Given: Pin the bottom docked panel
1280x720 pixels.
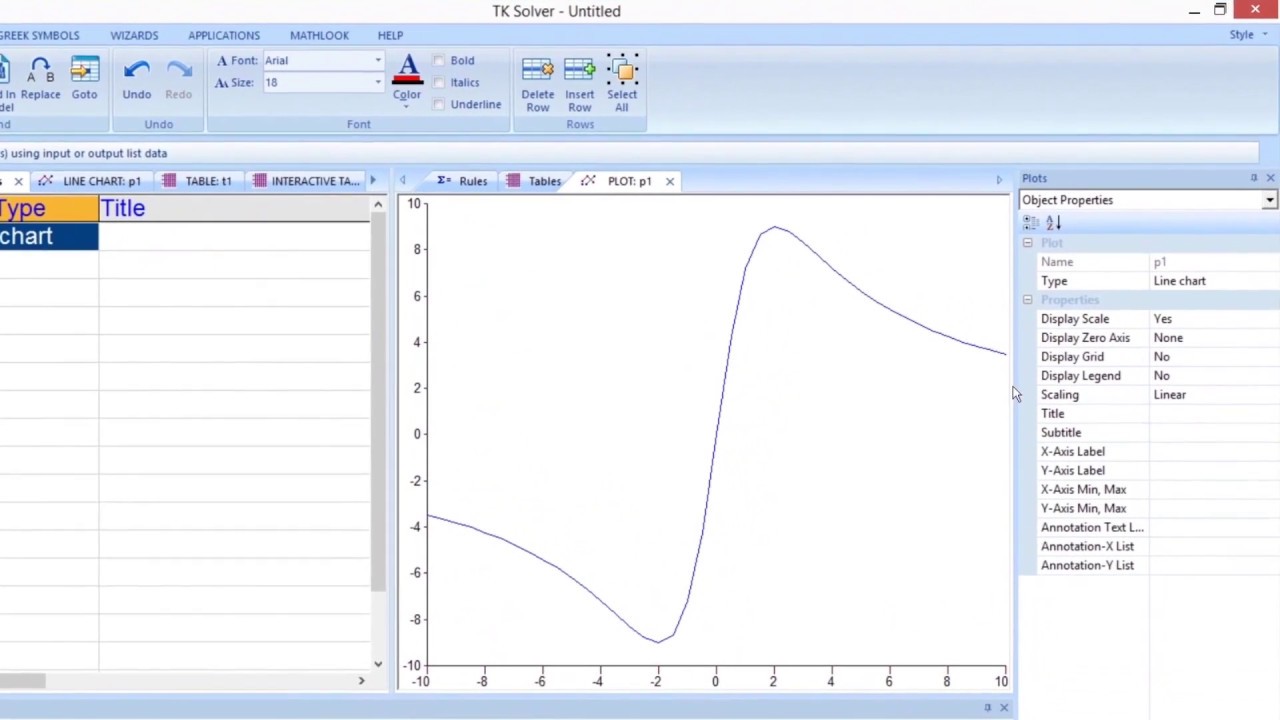Looking at the screenshot, I should [987, 708].
